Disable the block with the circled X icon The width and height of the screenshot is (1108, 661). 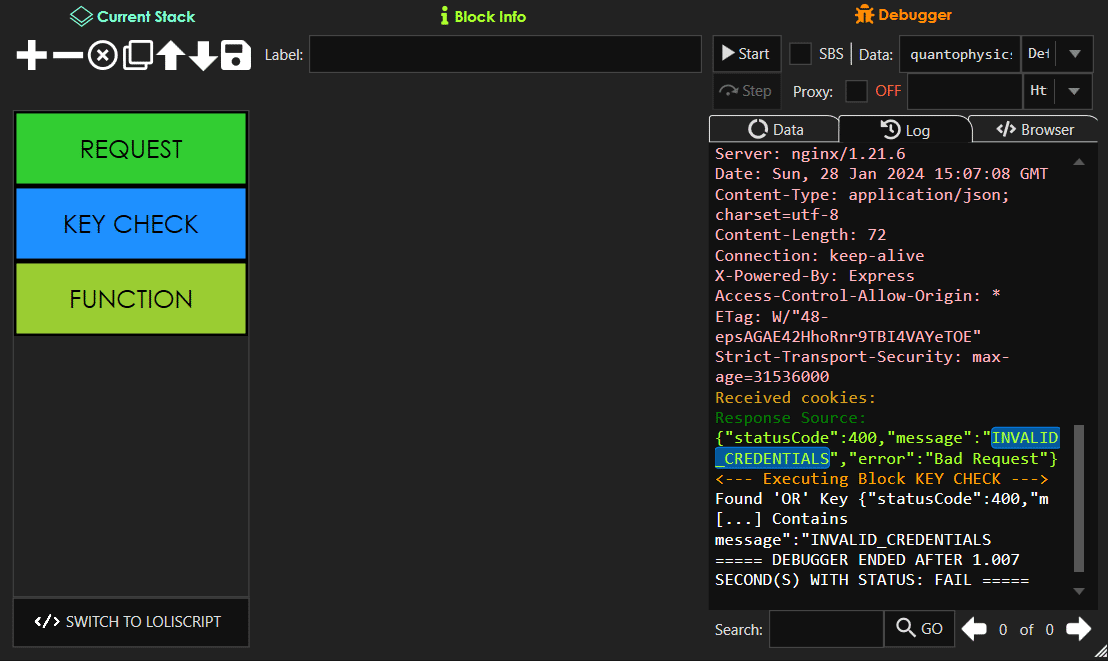tap(101, 55)
